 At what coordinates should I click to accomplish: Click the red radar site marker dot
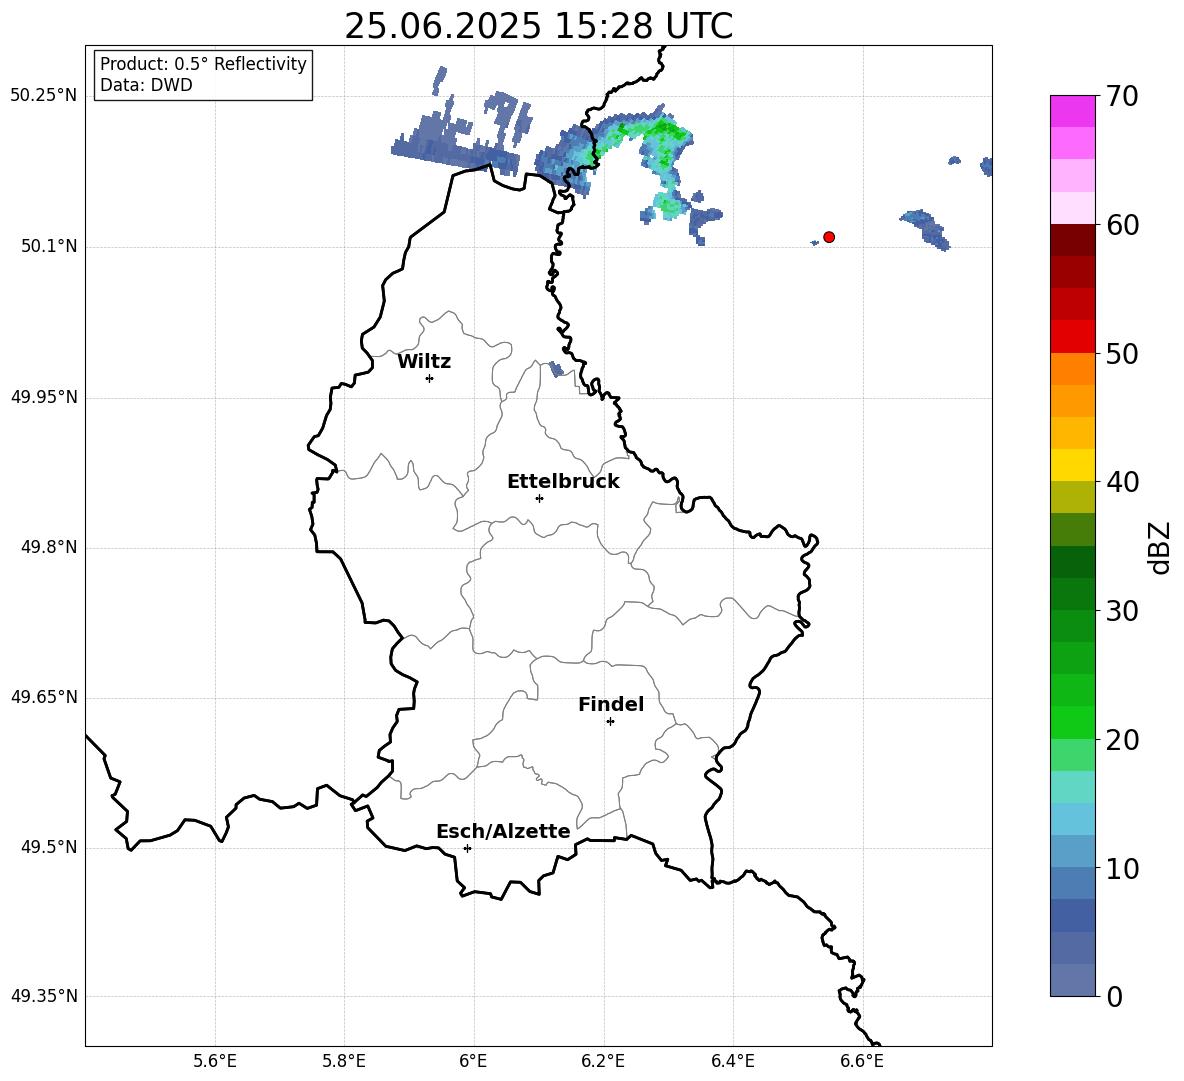(829, 237)
